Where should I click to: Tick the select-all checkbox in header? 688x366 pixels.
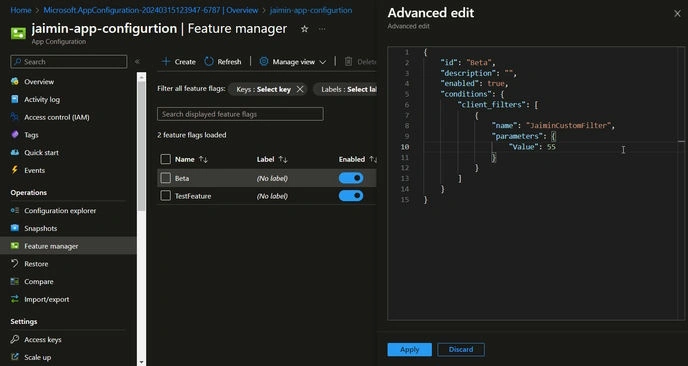pos(165,159)
